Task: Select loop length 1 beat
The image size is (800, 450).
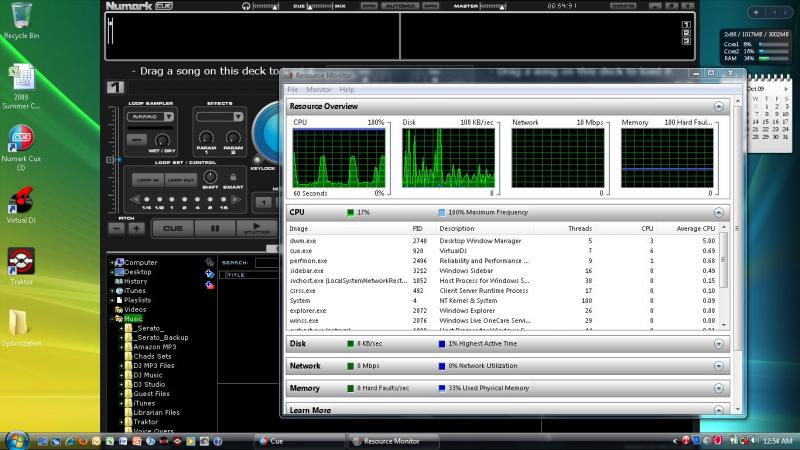Action: pos(172,200)
